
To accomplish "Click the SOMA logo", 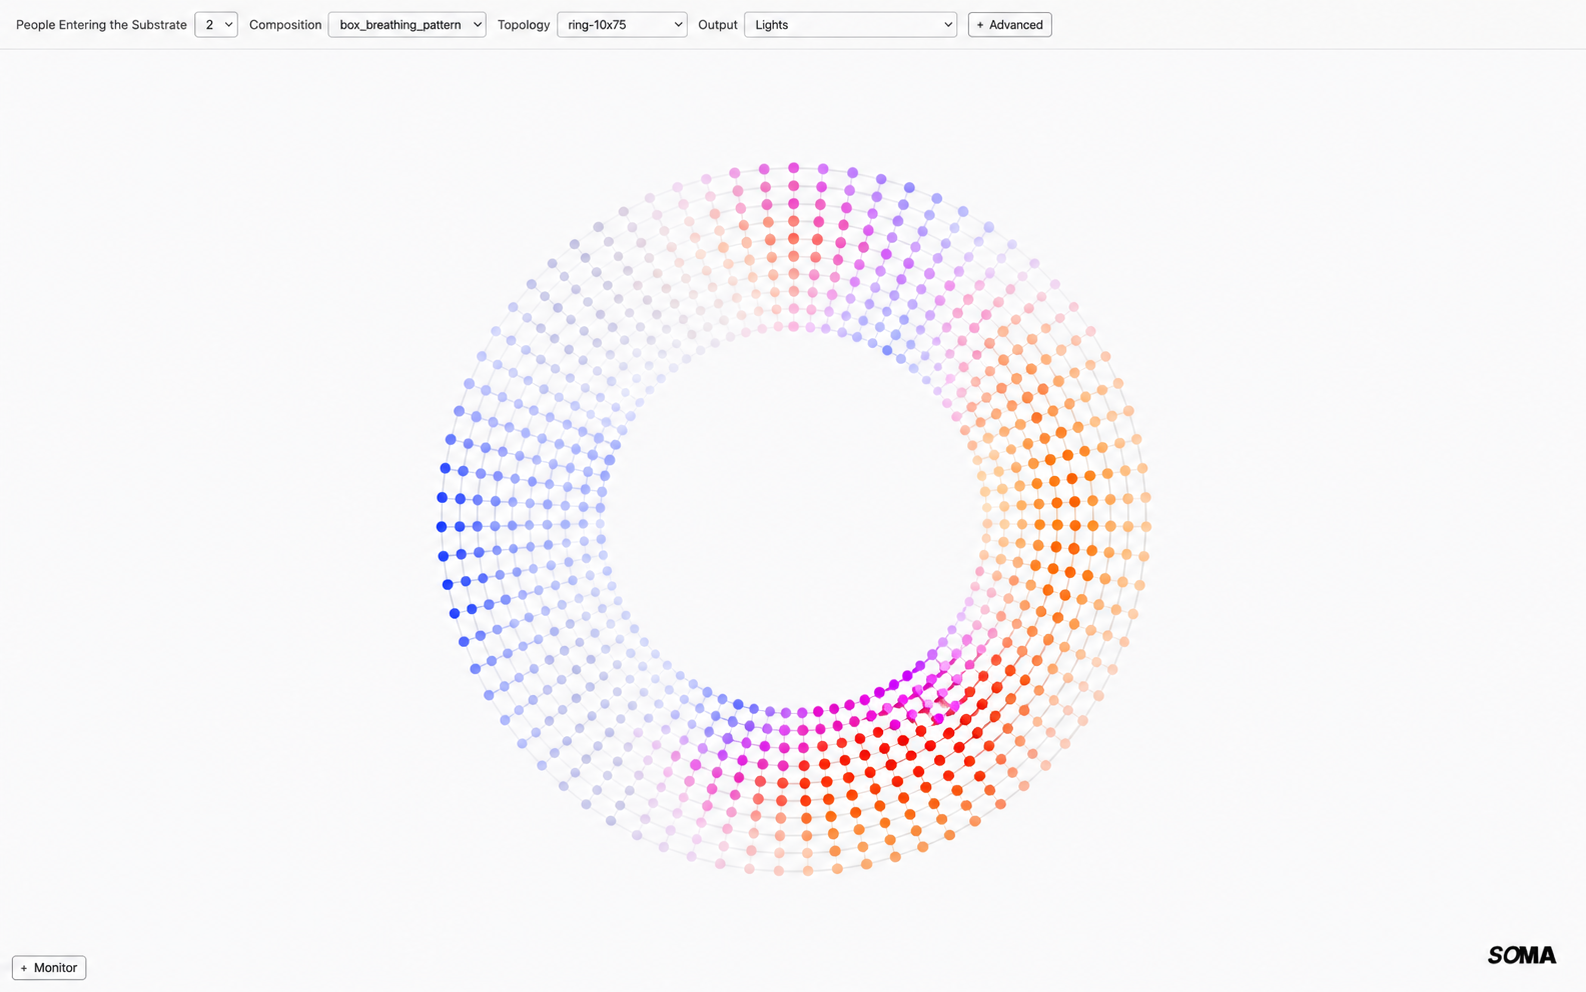I will click(1522, 955).
